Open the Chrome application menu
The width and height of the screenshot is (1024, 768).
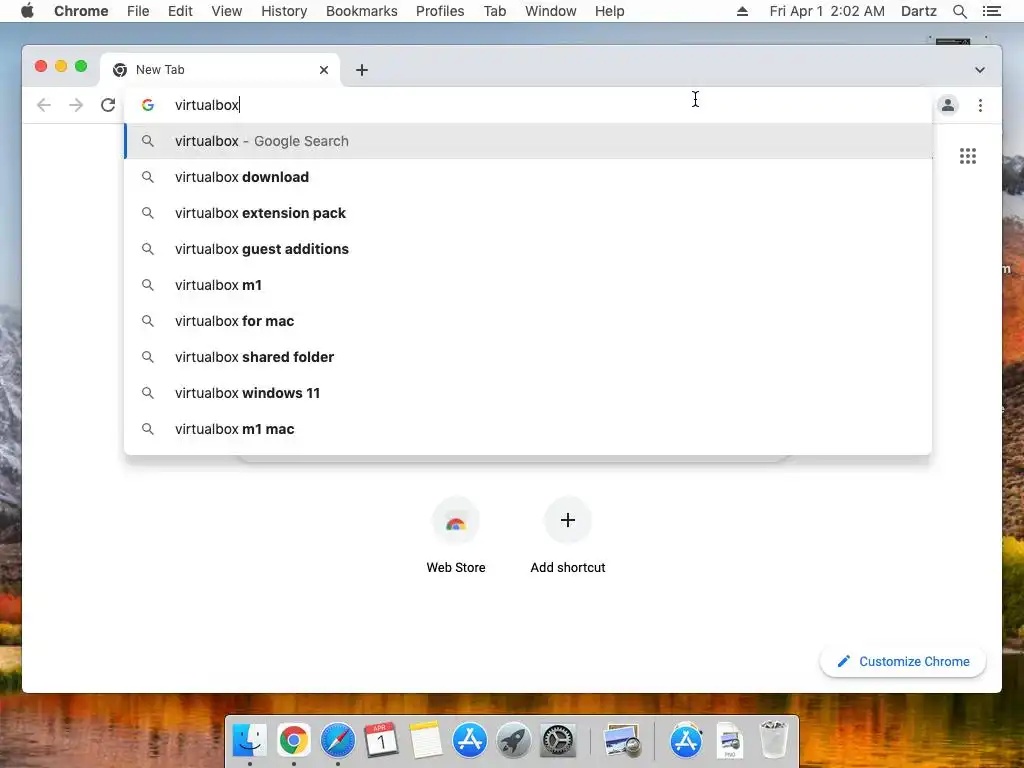[x=81, y=11]
